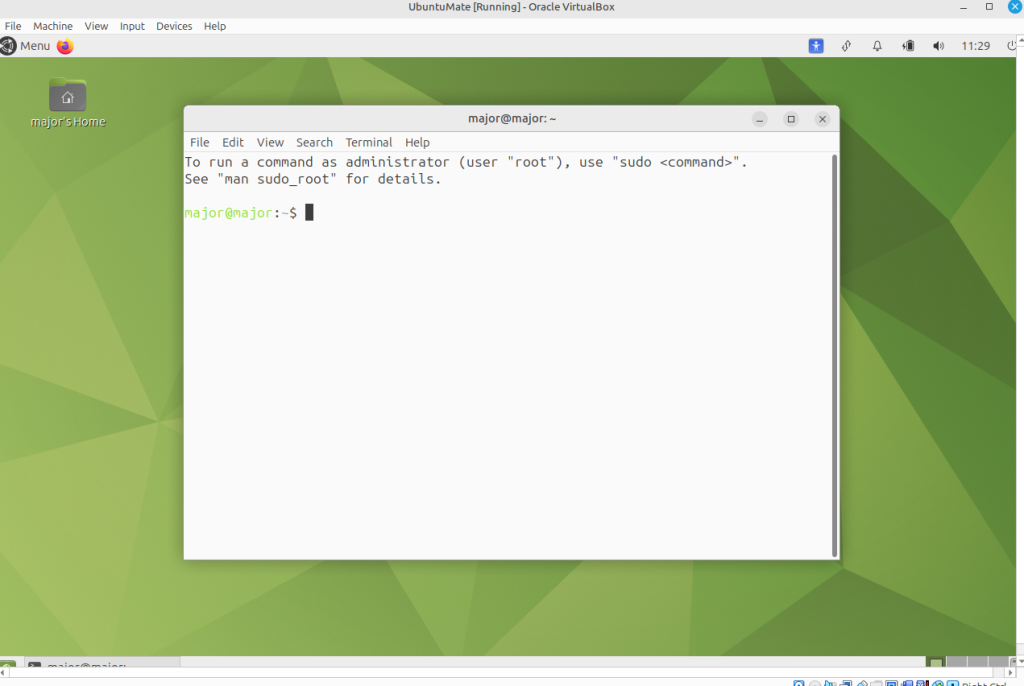This screenshot has width=1024, height=686.
Task: Open the notifications bell icon
Action: 877,46
